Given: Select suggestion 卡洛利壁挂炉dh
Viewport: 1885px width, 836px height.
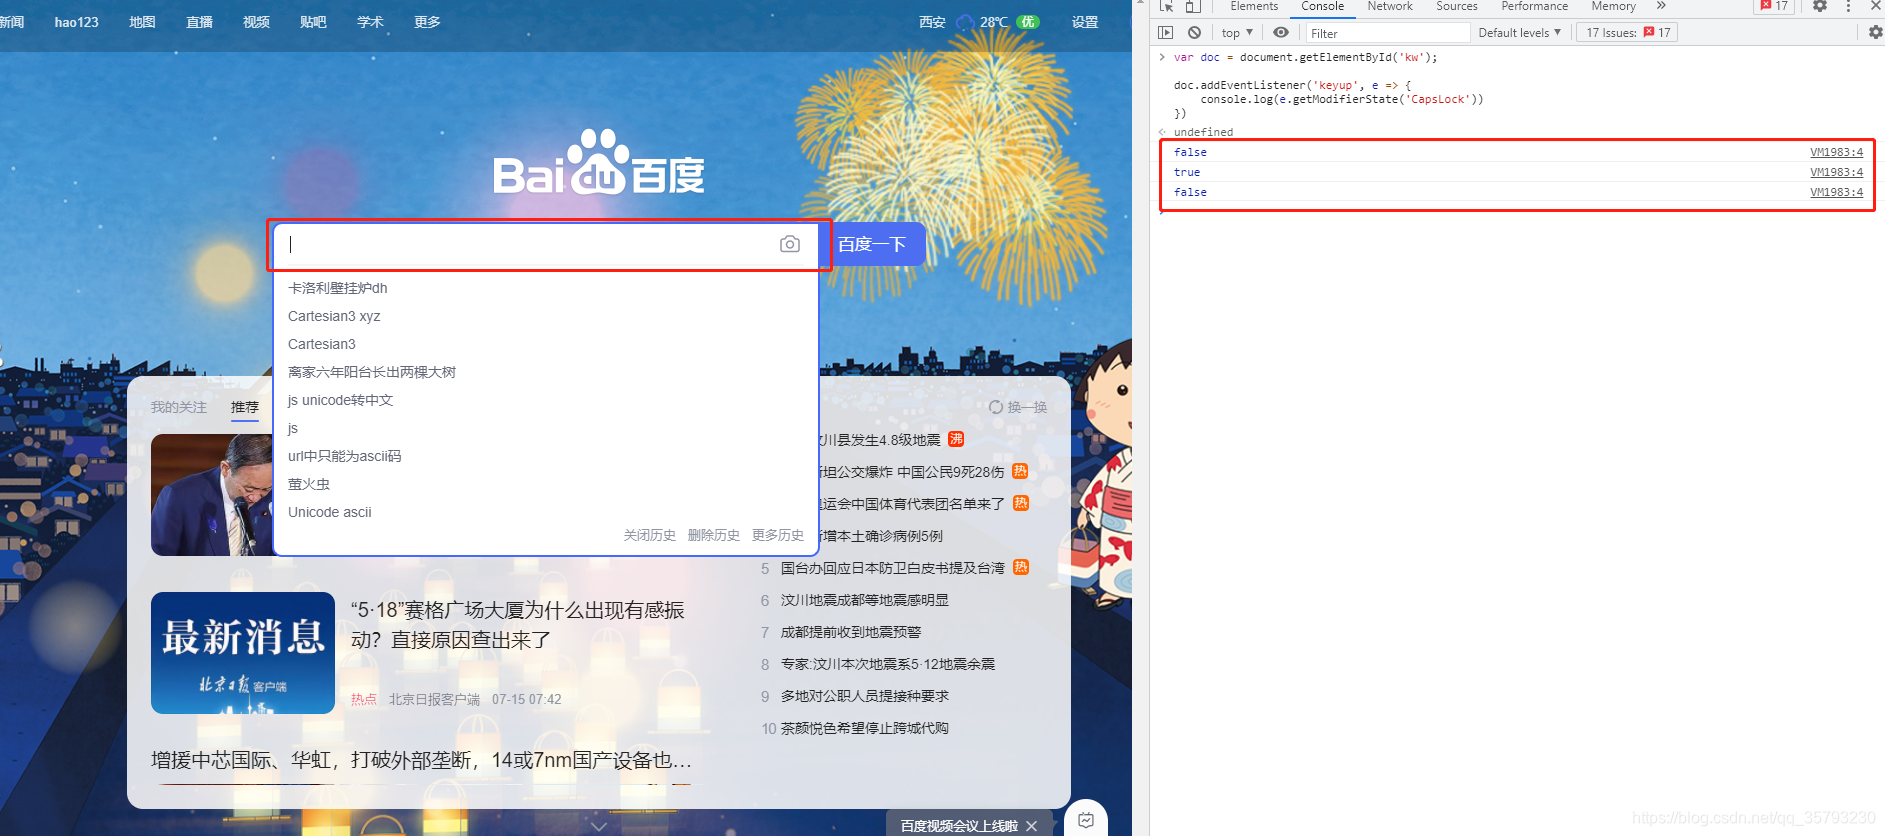Looking at the screenshot, I should coord(338,288).
